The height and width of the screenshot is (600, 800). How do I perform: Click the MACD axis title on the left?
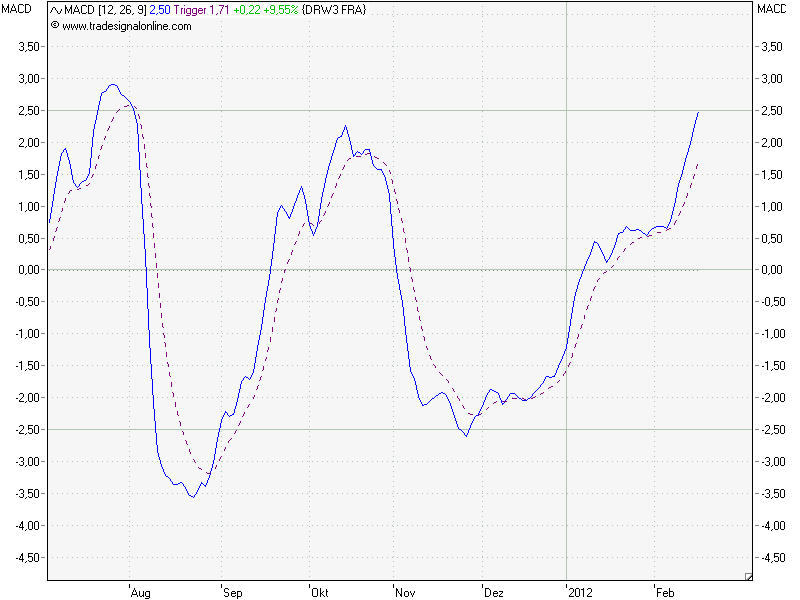[19, 10]
